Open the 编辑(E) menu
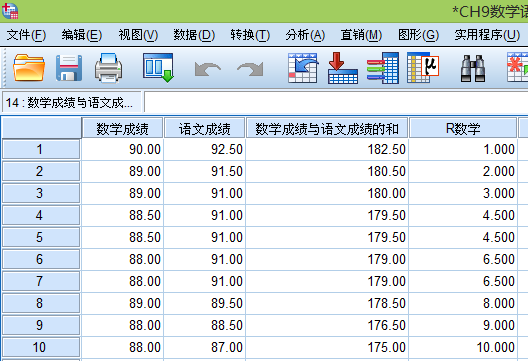The height and width of the screenshot is (361, 528). (81, 35)
